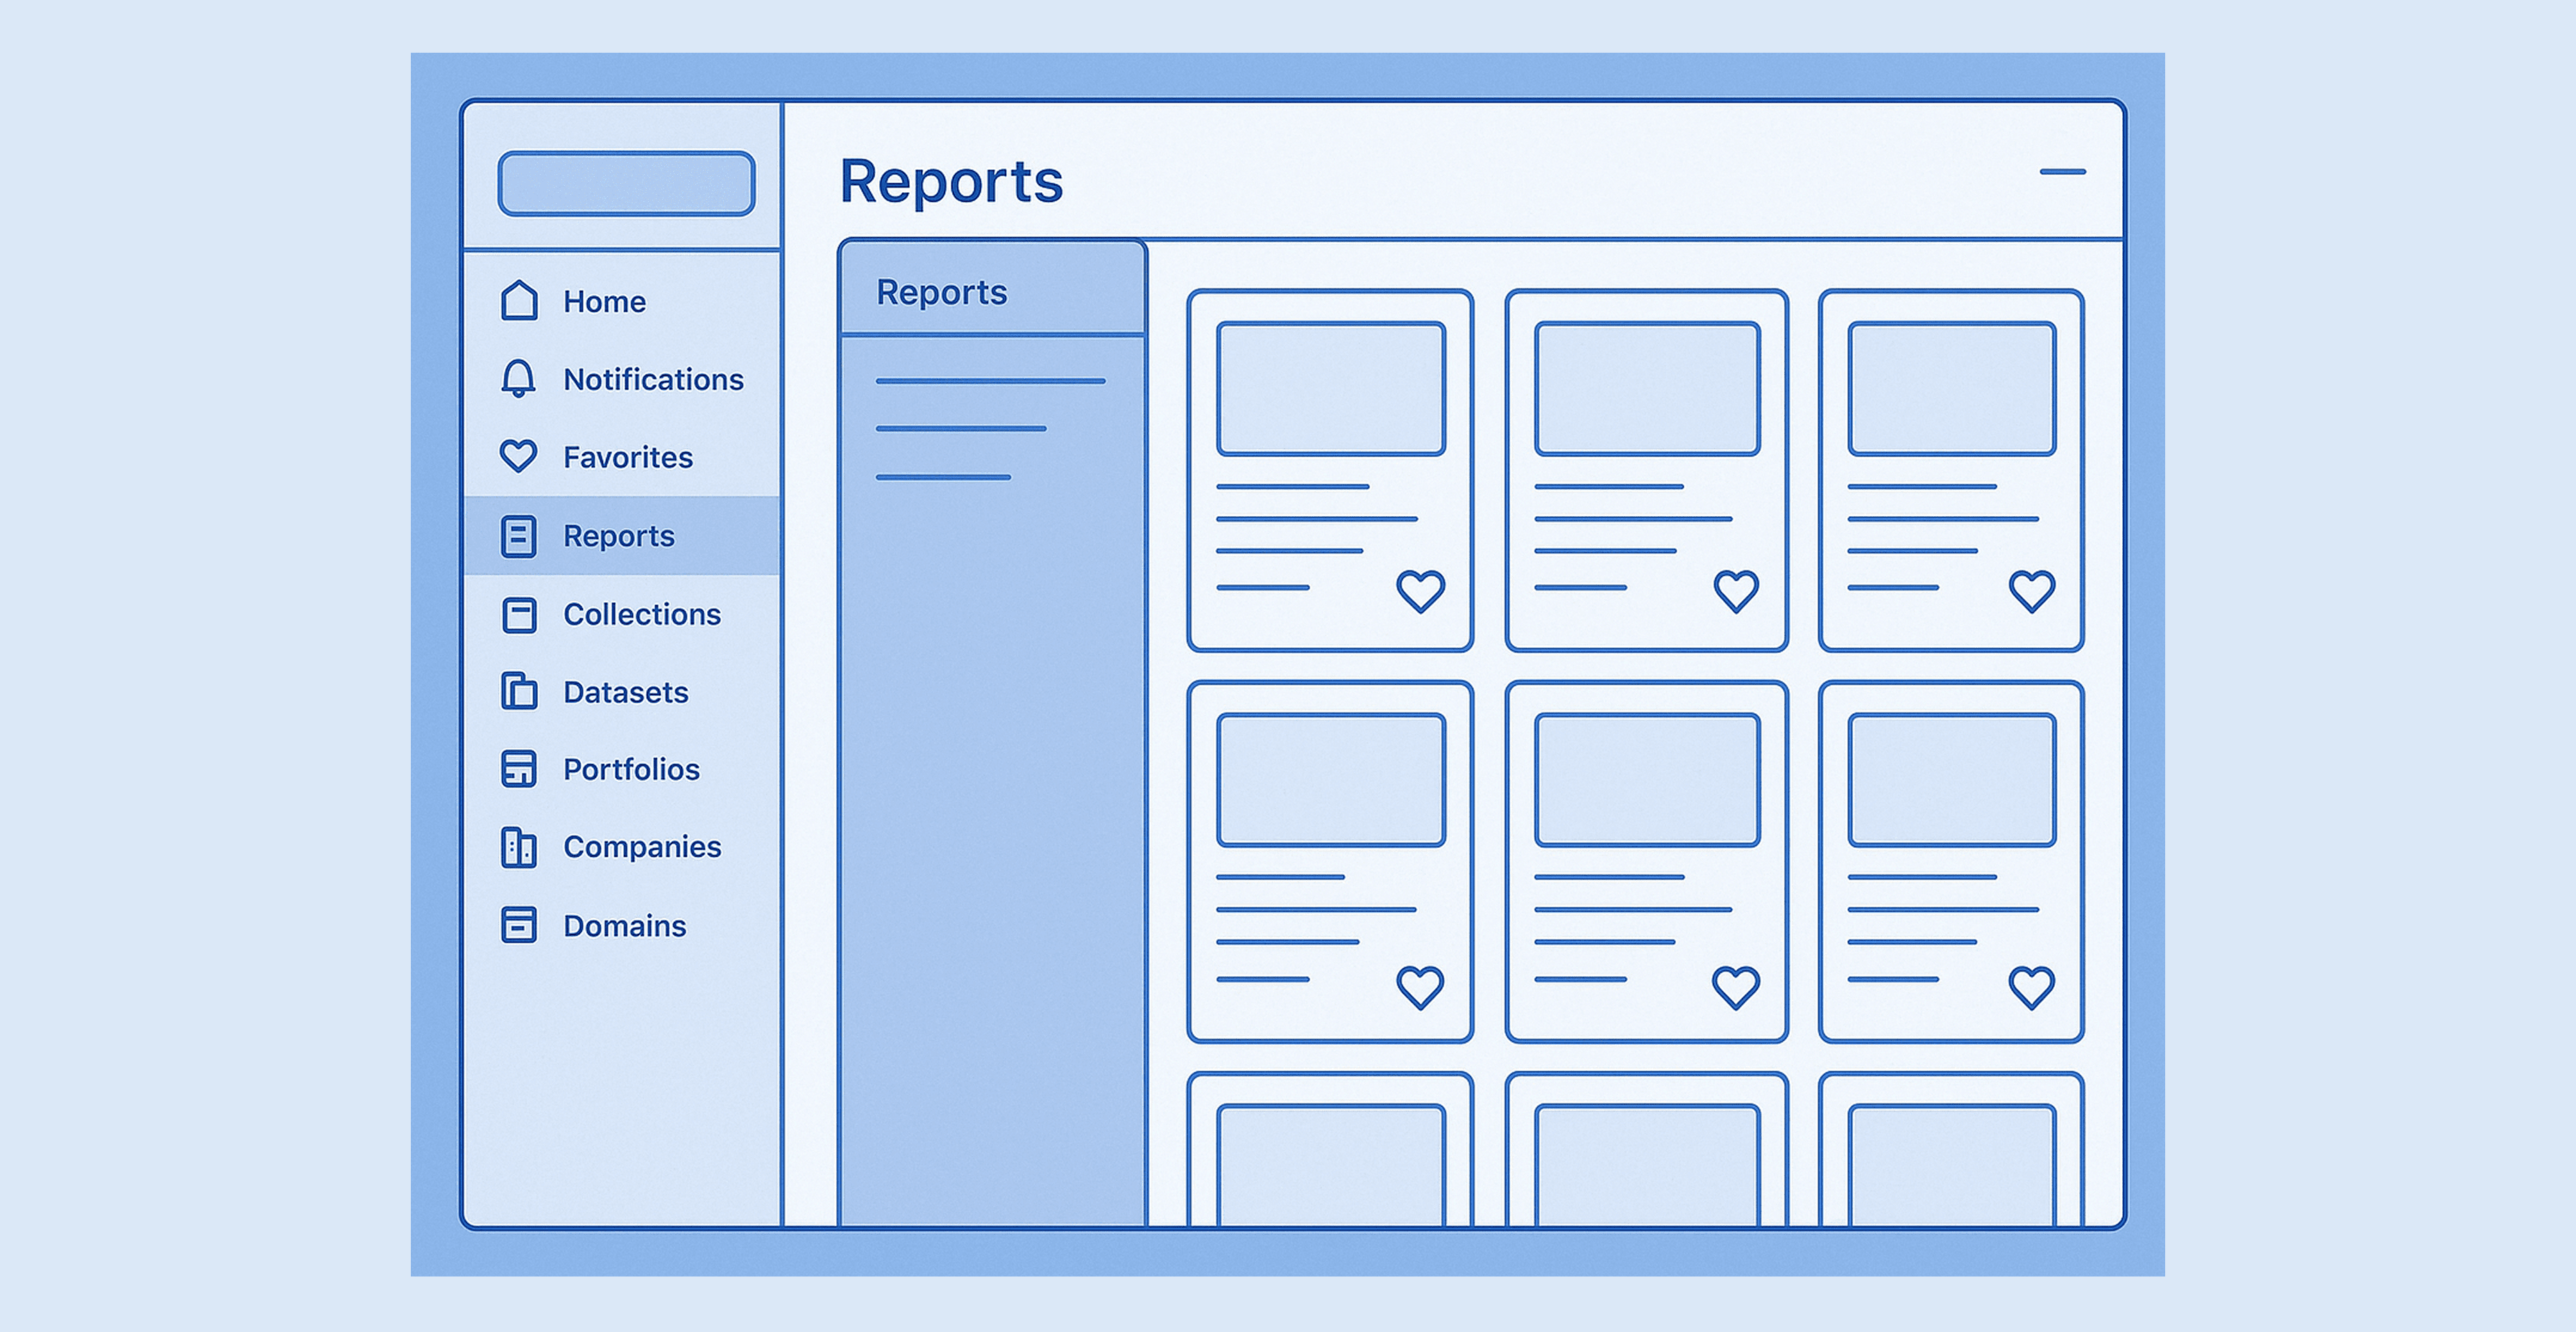Toggle heart on second-row left report card
This screenshot has height=1332, width=2576.
(x=1420, y=987)
